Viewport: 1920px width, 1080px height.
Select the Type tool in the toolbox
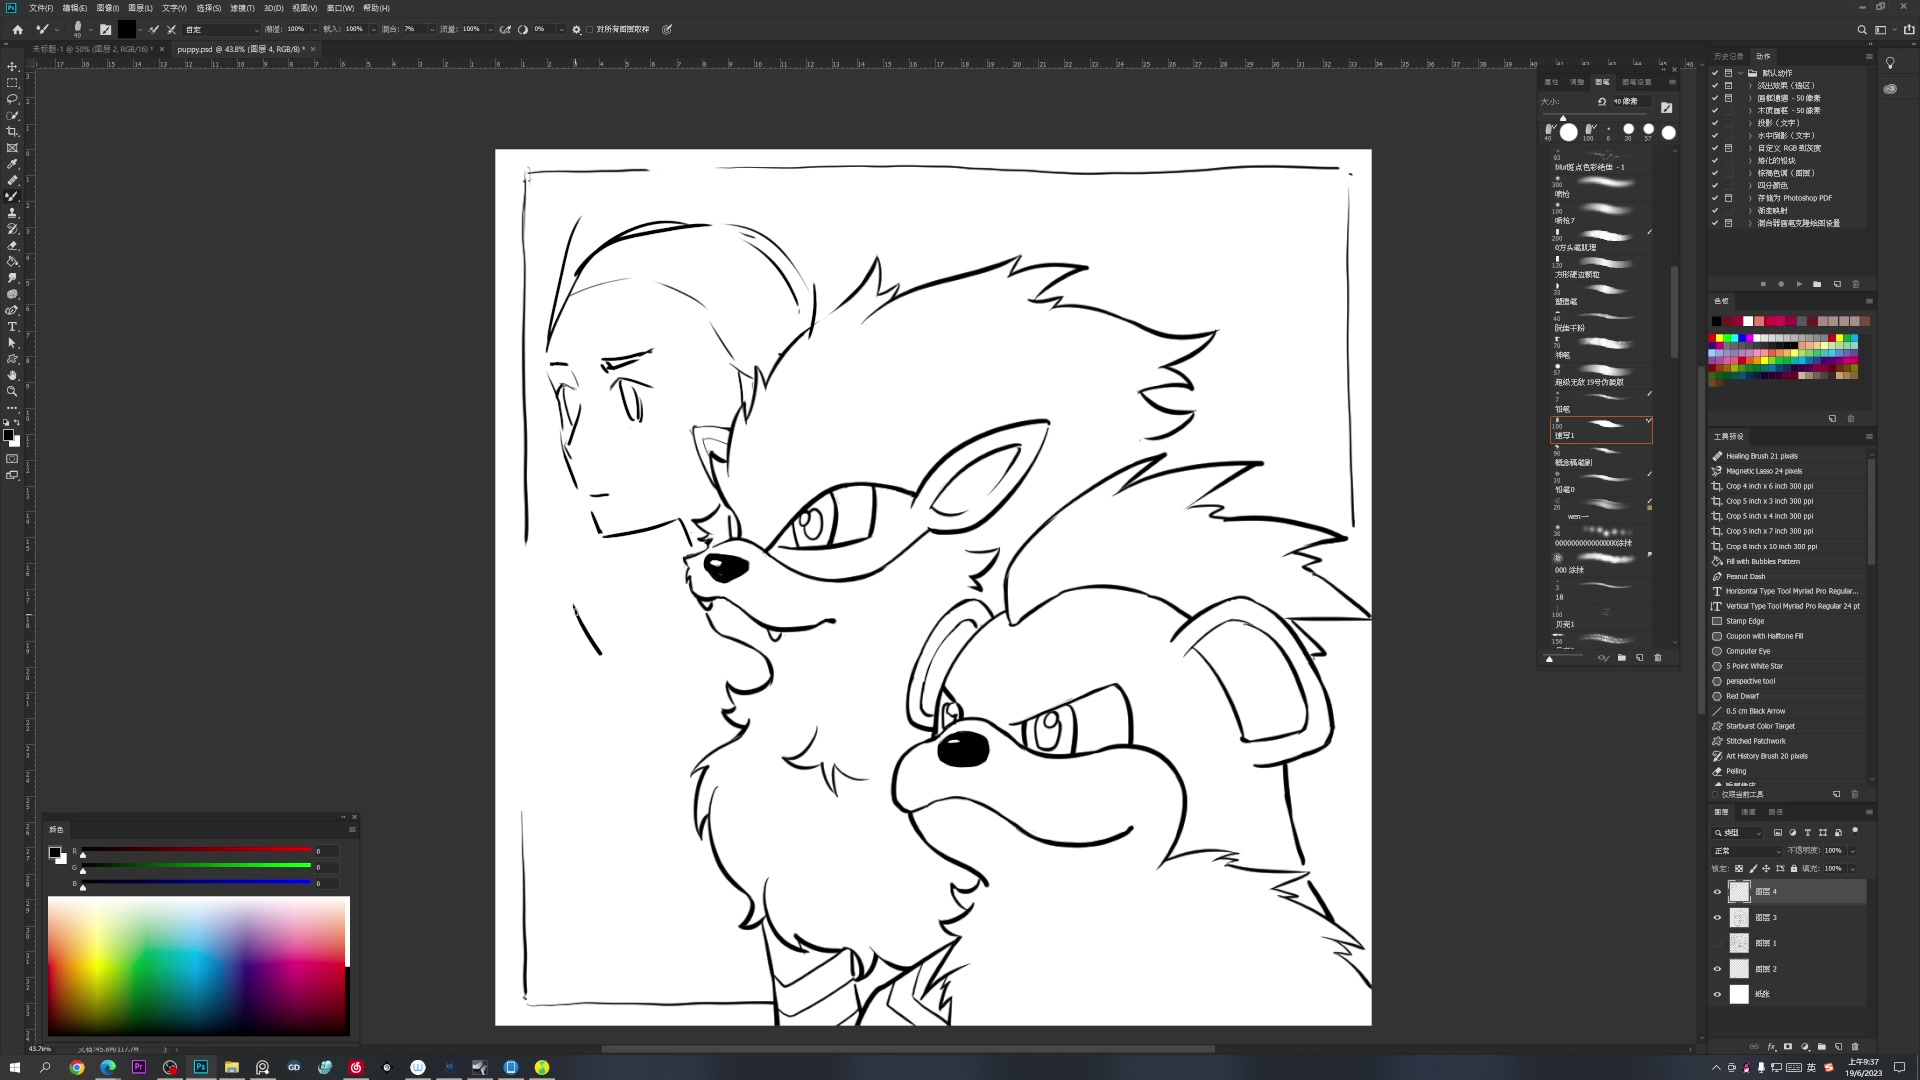[13, 327]
